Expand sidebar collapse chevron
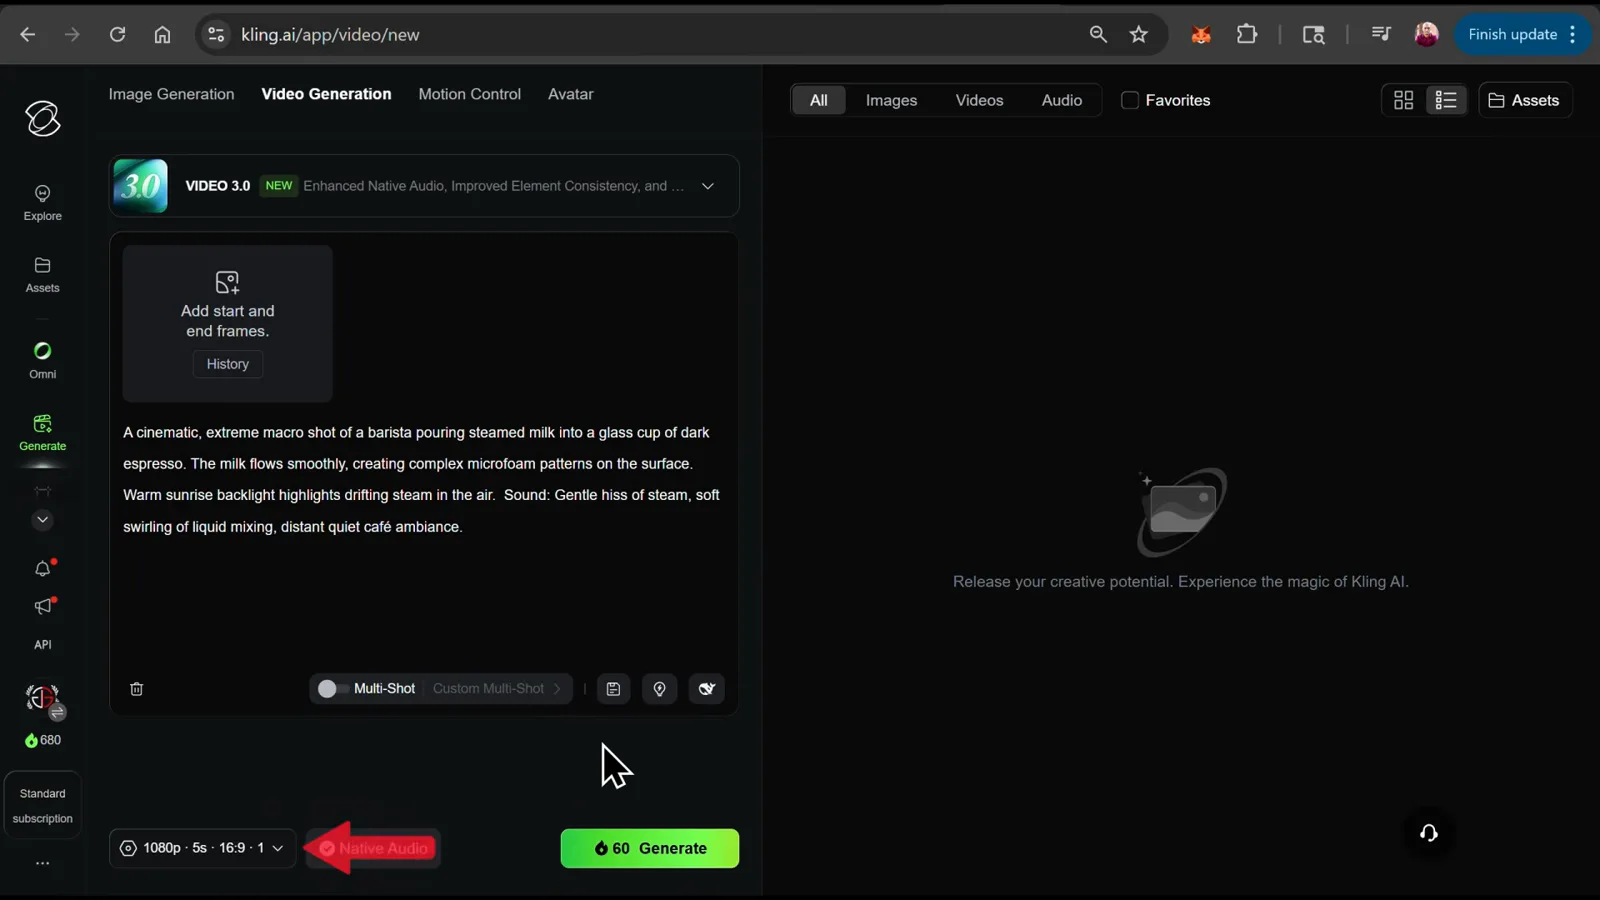 (42, 520)
